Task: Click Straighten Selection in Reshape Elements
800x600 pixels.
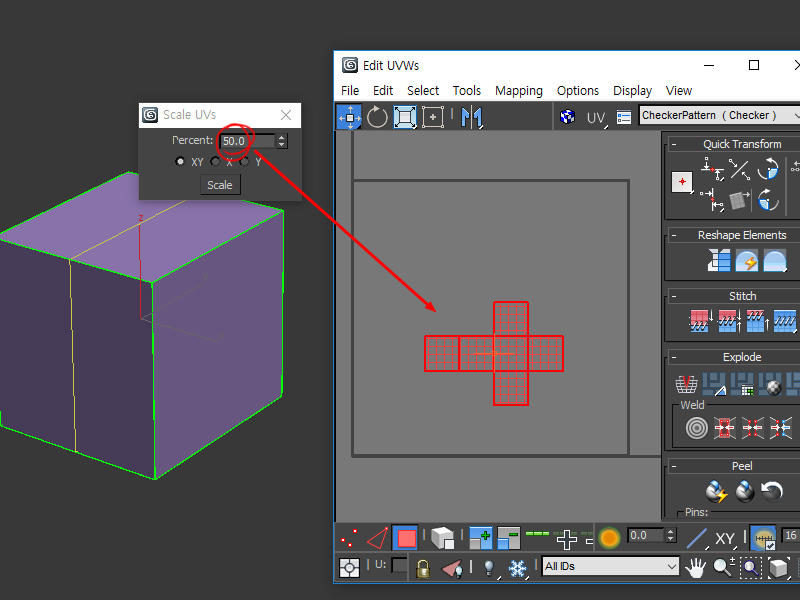Action: [x=719, y=260]
